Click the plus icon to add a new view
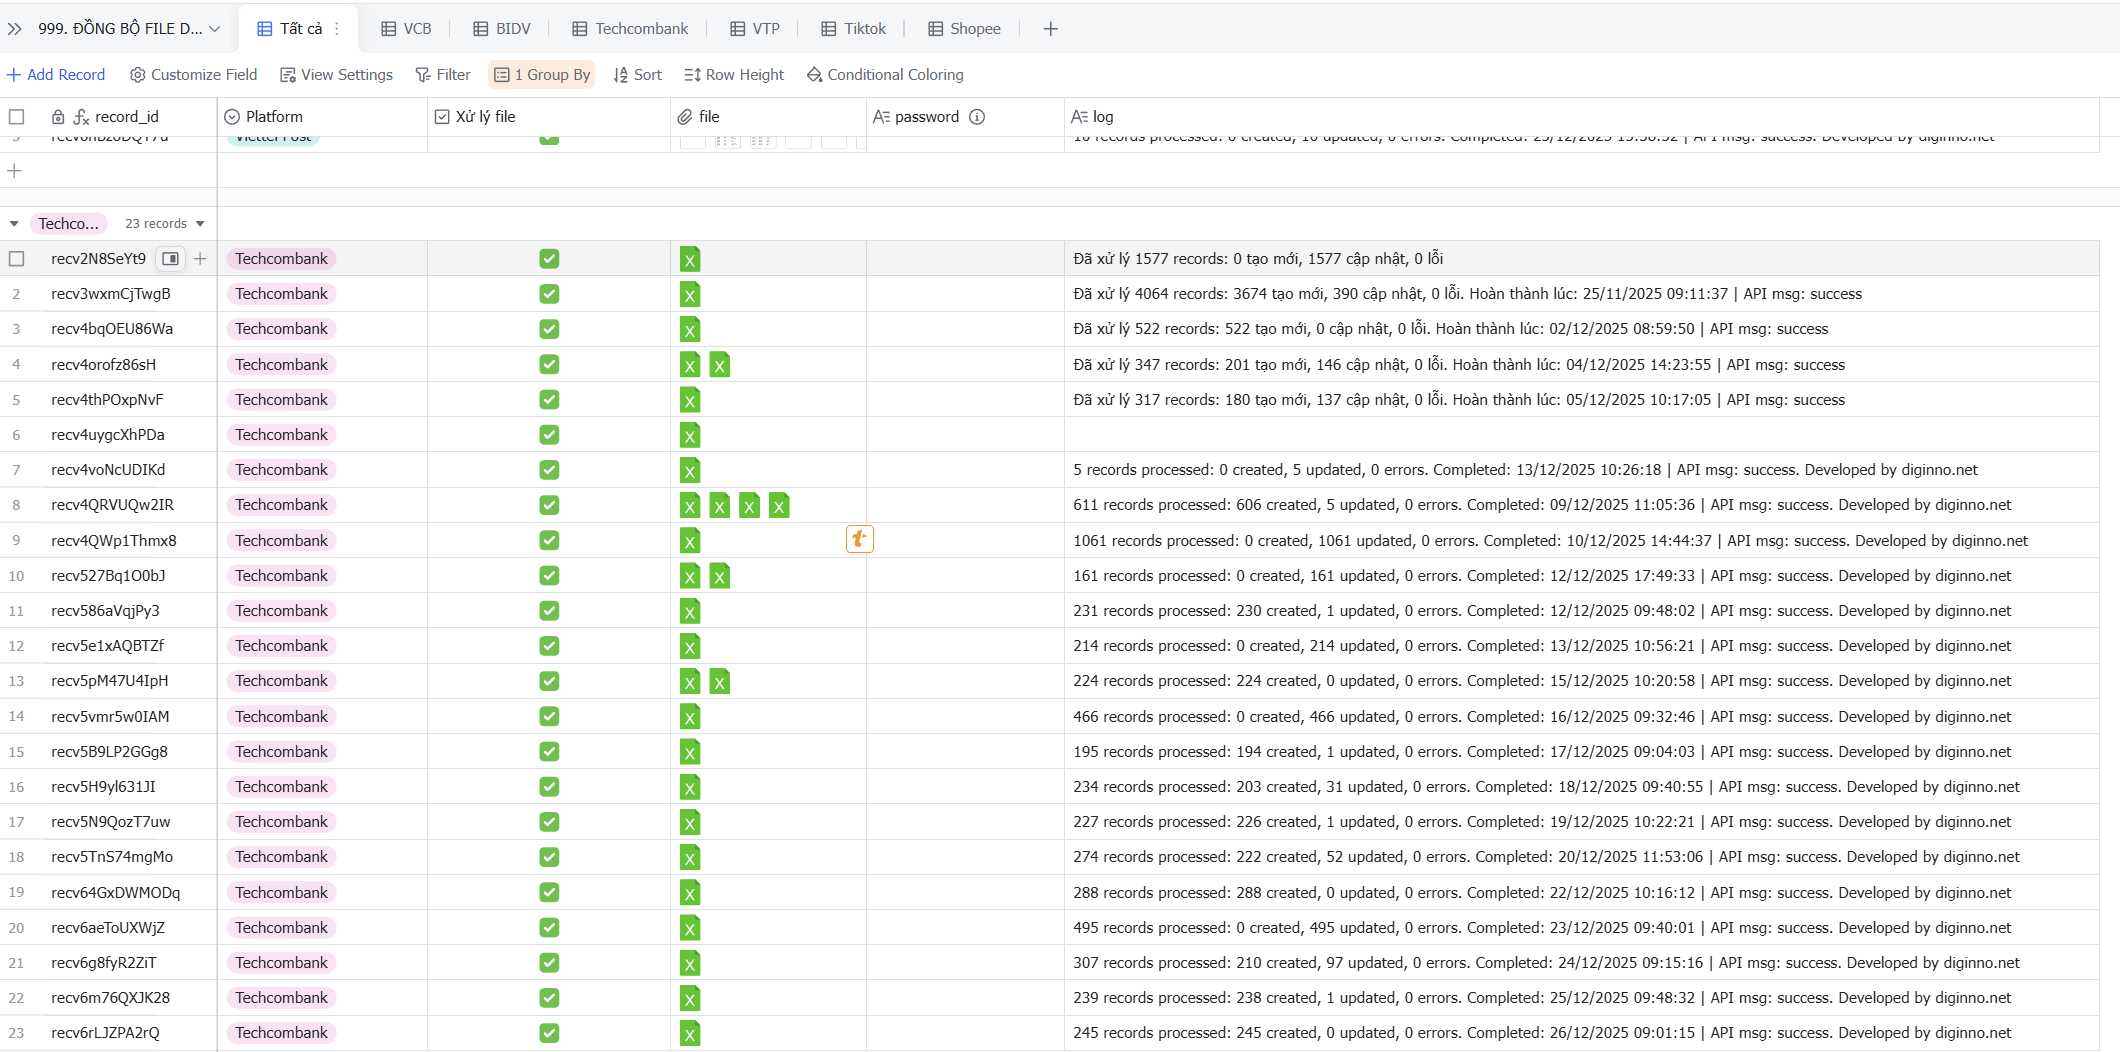 (x=1050, y=29)
